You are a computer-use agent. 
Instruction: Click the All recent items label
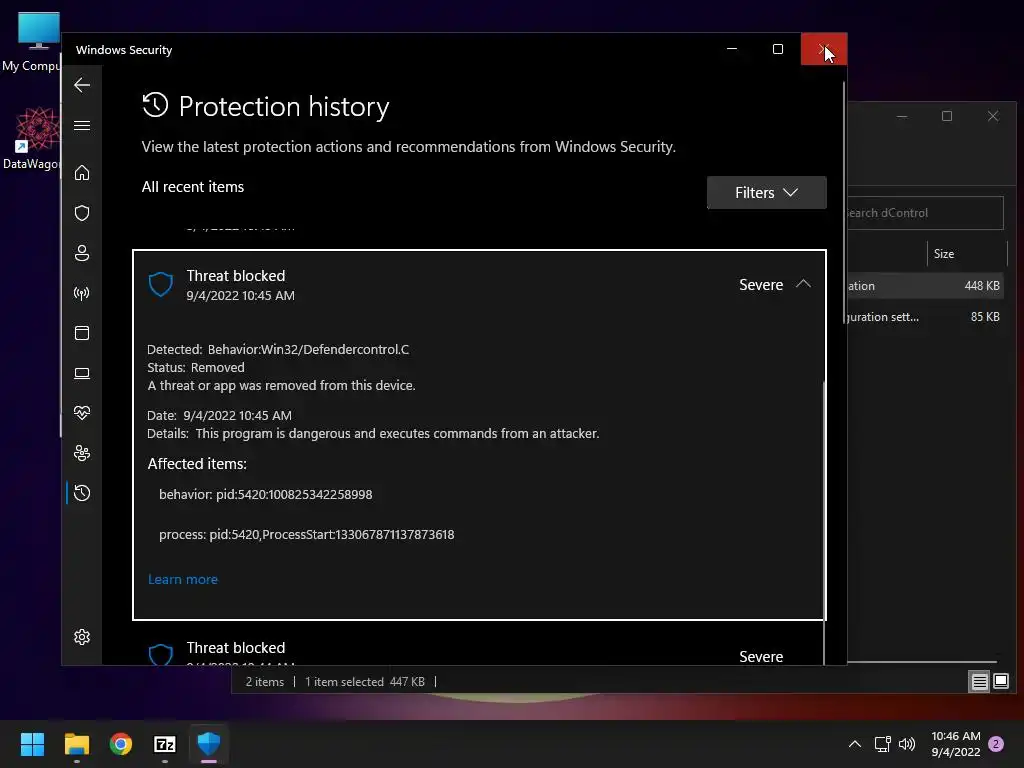point(193,187)
